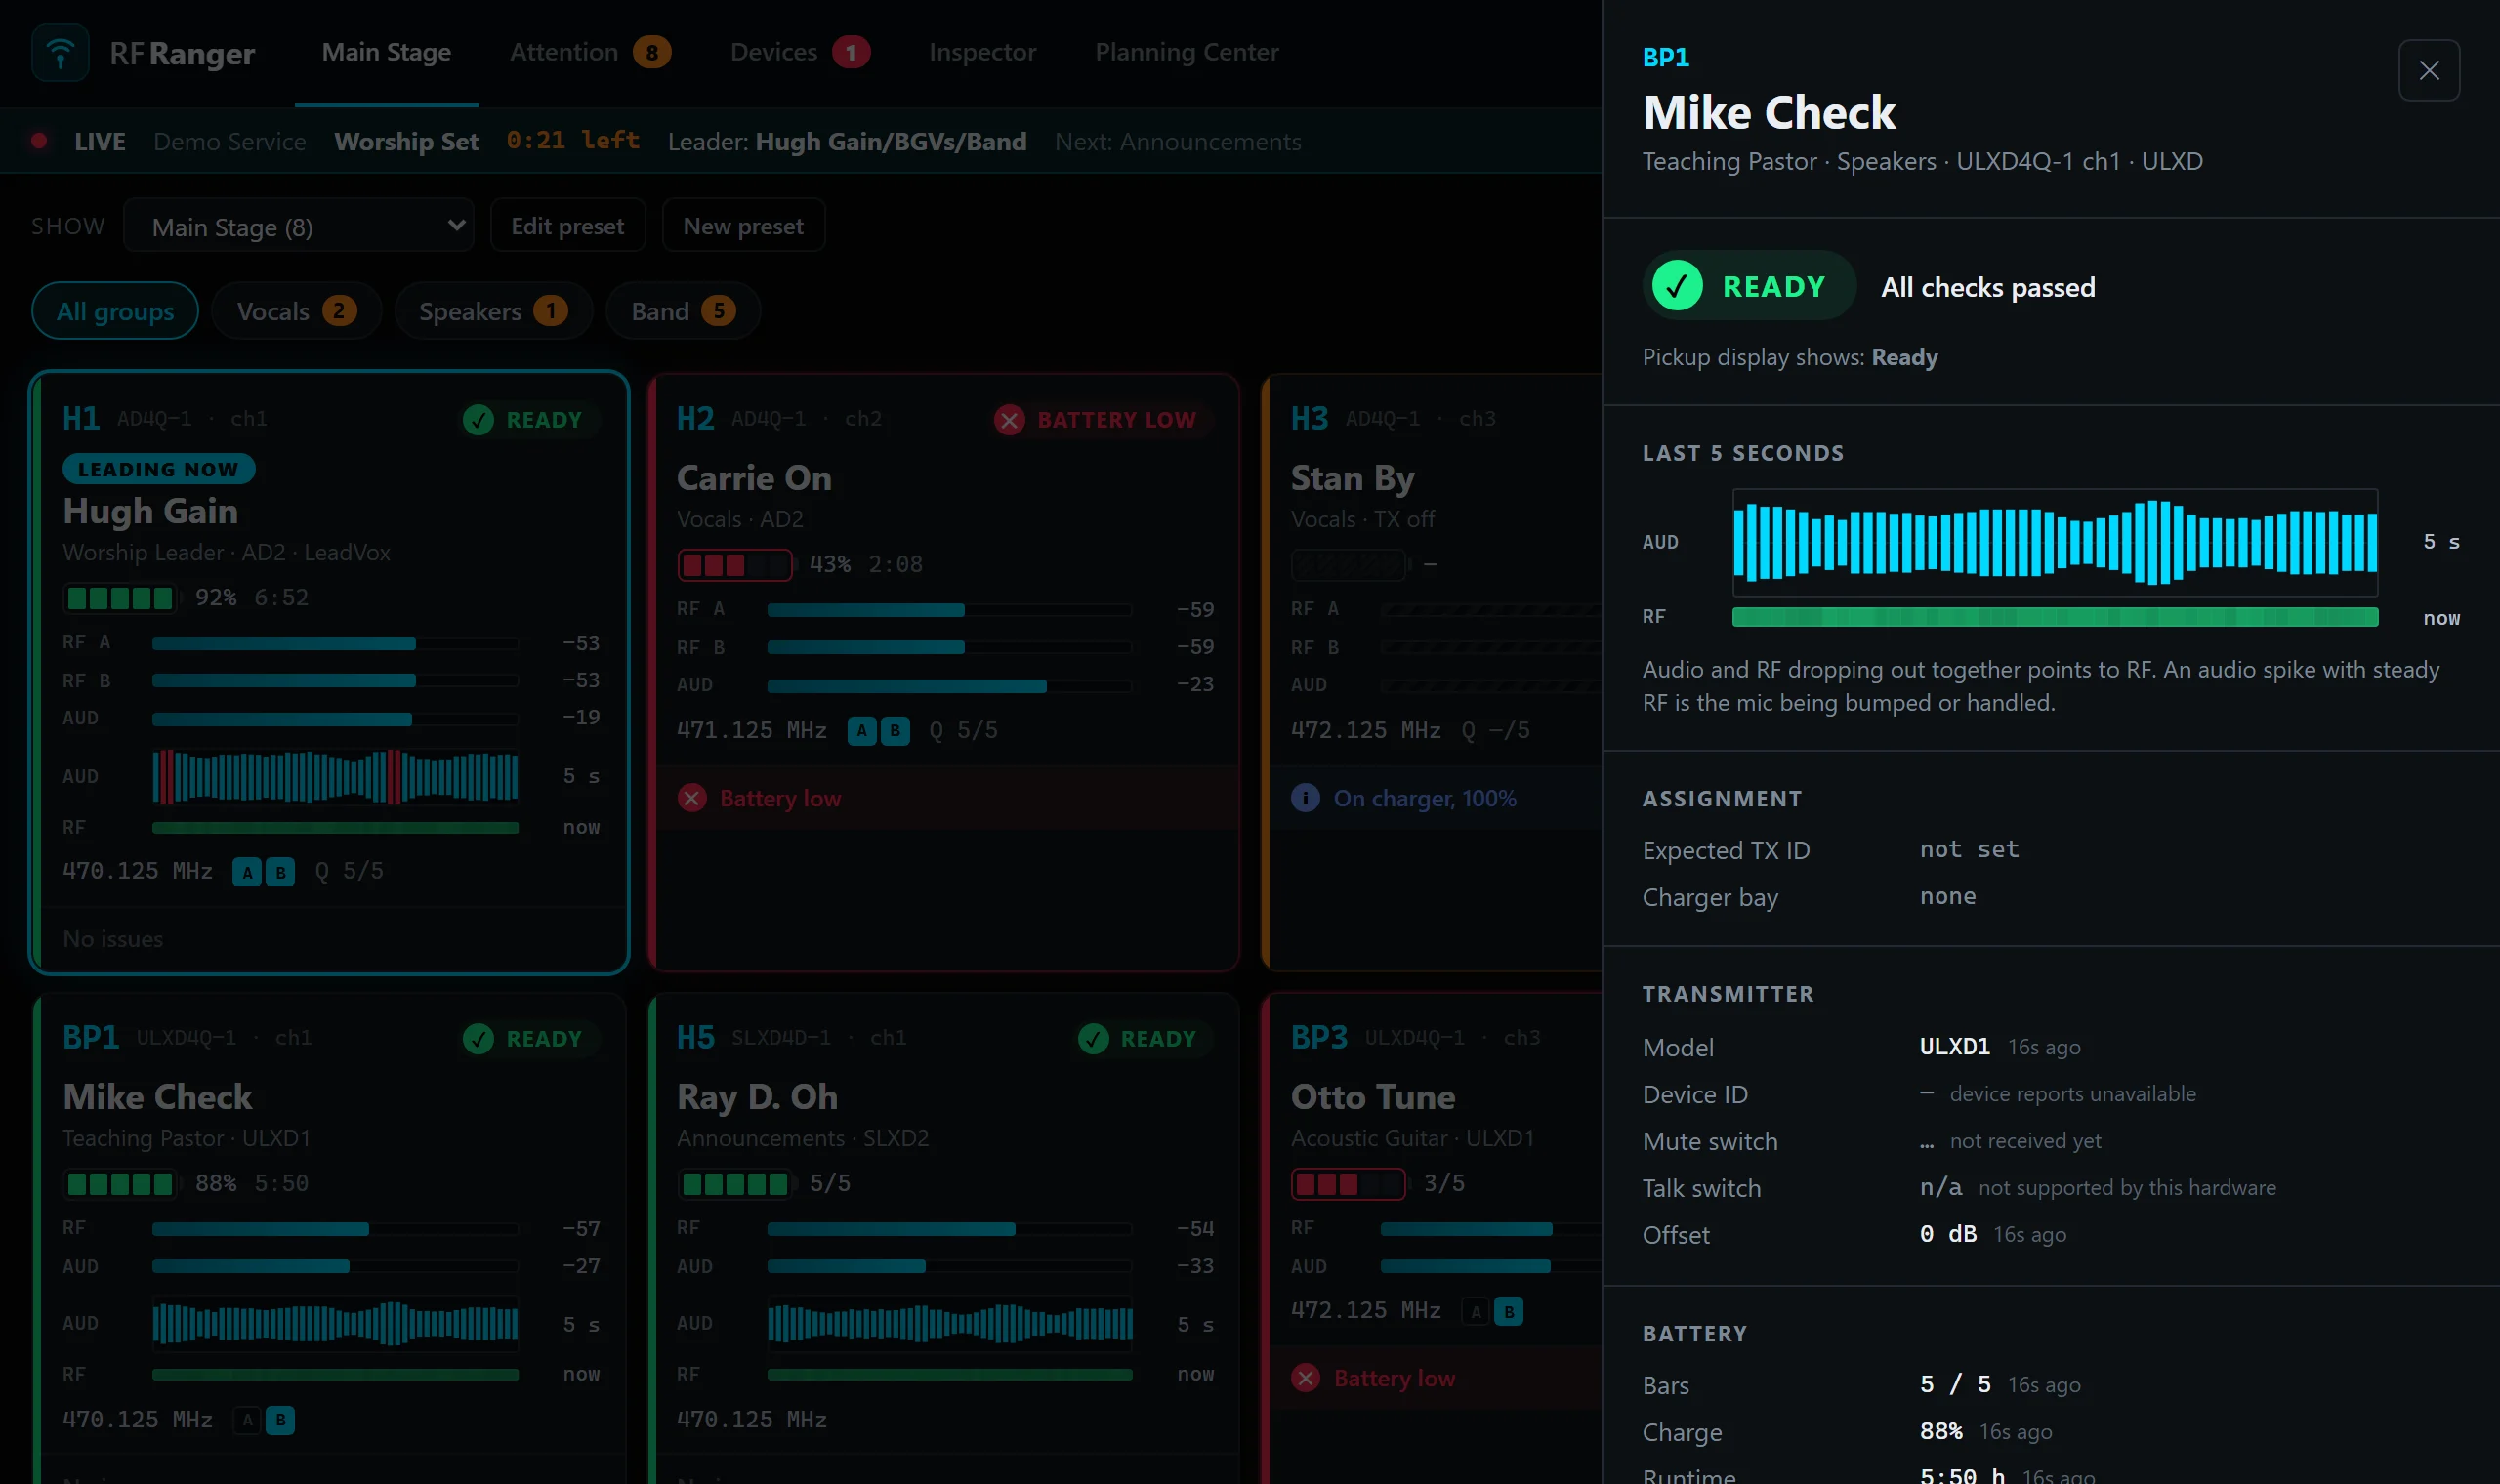Click the Battery low error icon on Otto Tune card
The width and height of the screenshot is (2500, 1484).
[1305, 1377]
